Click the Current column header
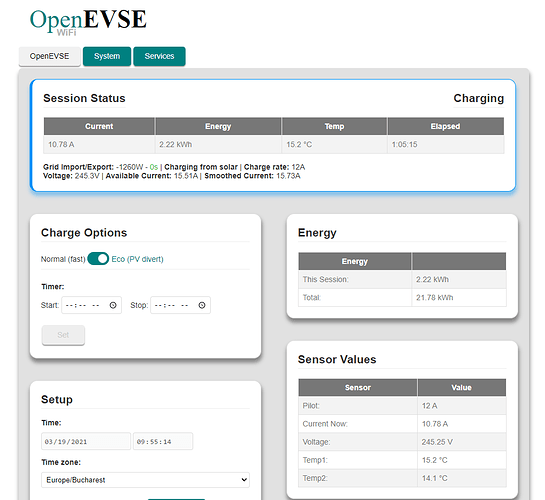This screenshot has height=500, width=545. [x=99, y=126]
